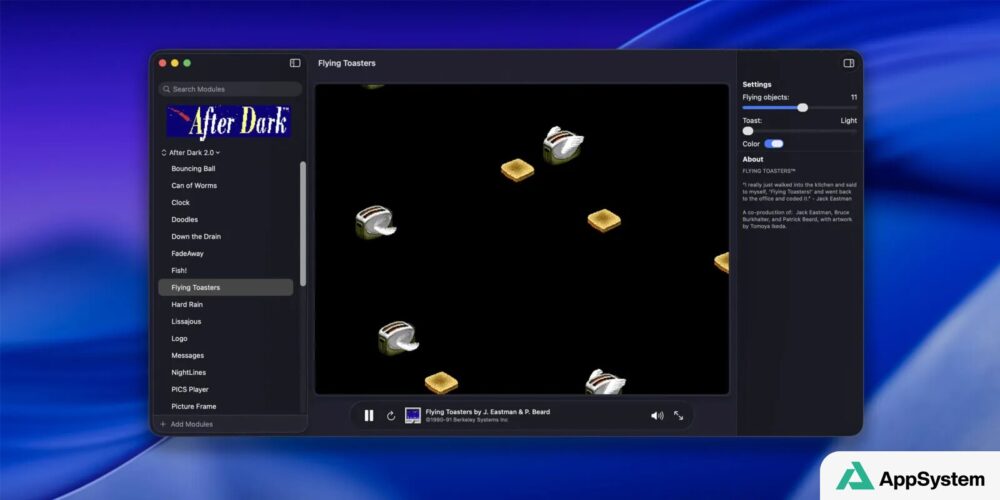Click the Flying Toasters title at top
1000x500 pixels.
[x=347, y=63]
